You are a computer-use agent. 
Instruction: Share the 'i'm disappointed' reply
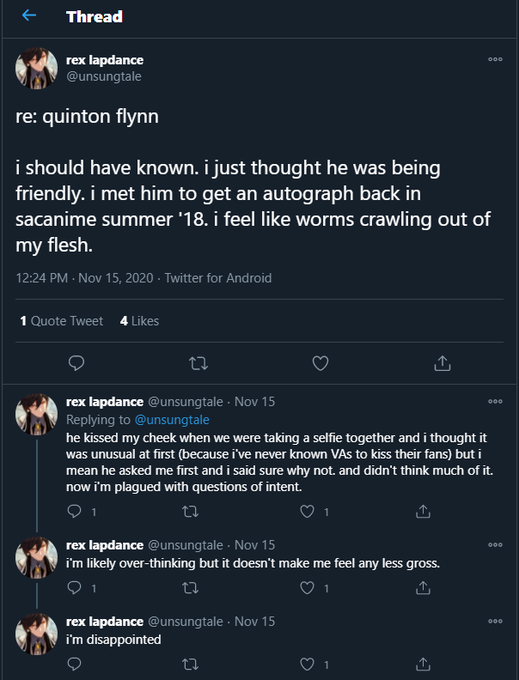(423, 664)
